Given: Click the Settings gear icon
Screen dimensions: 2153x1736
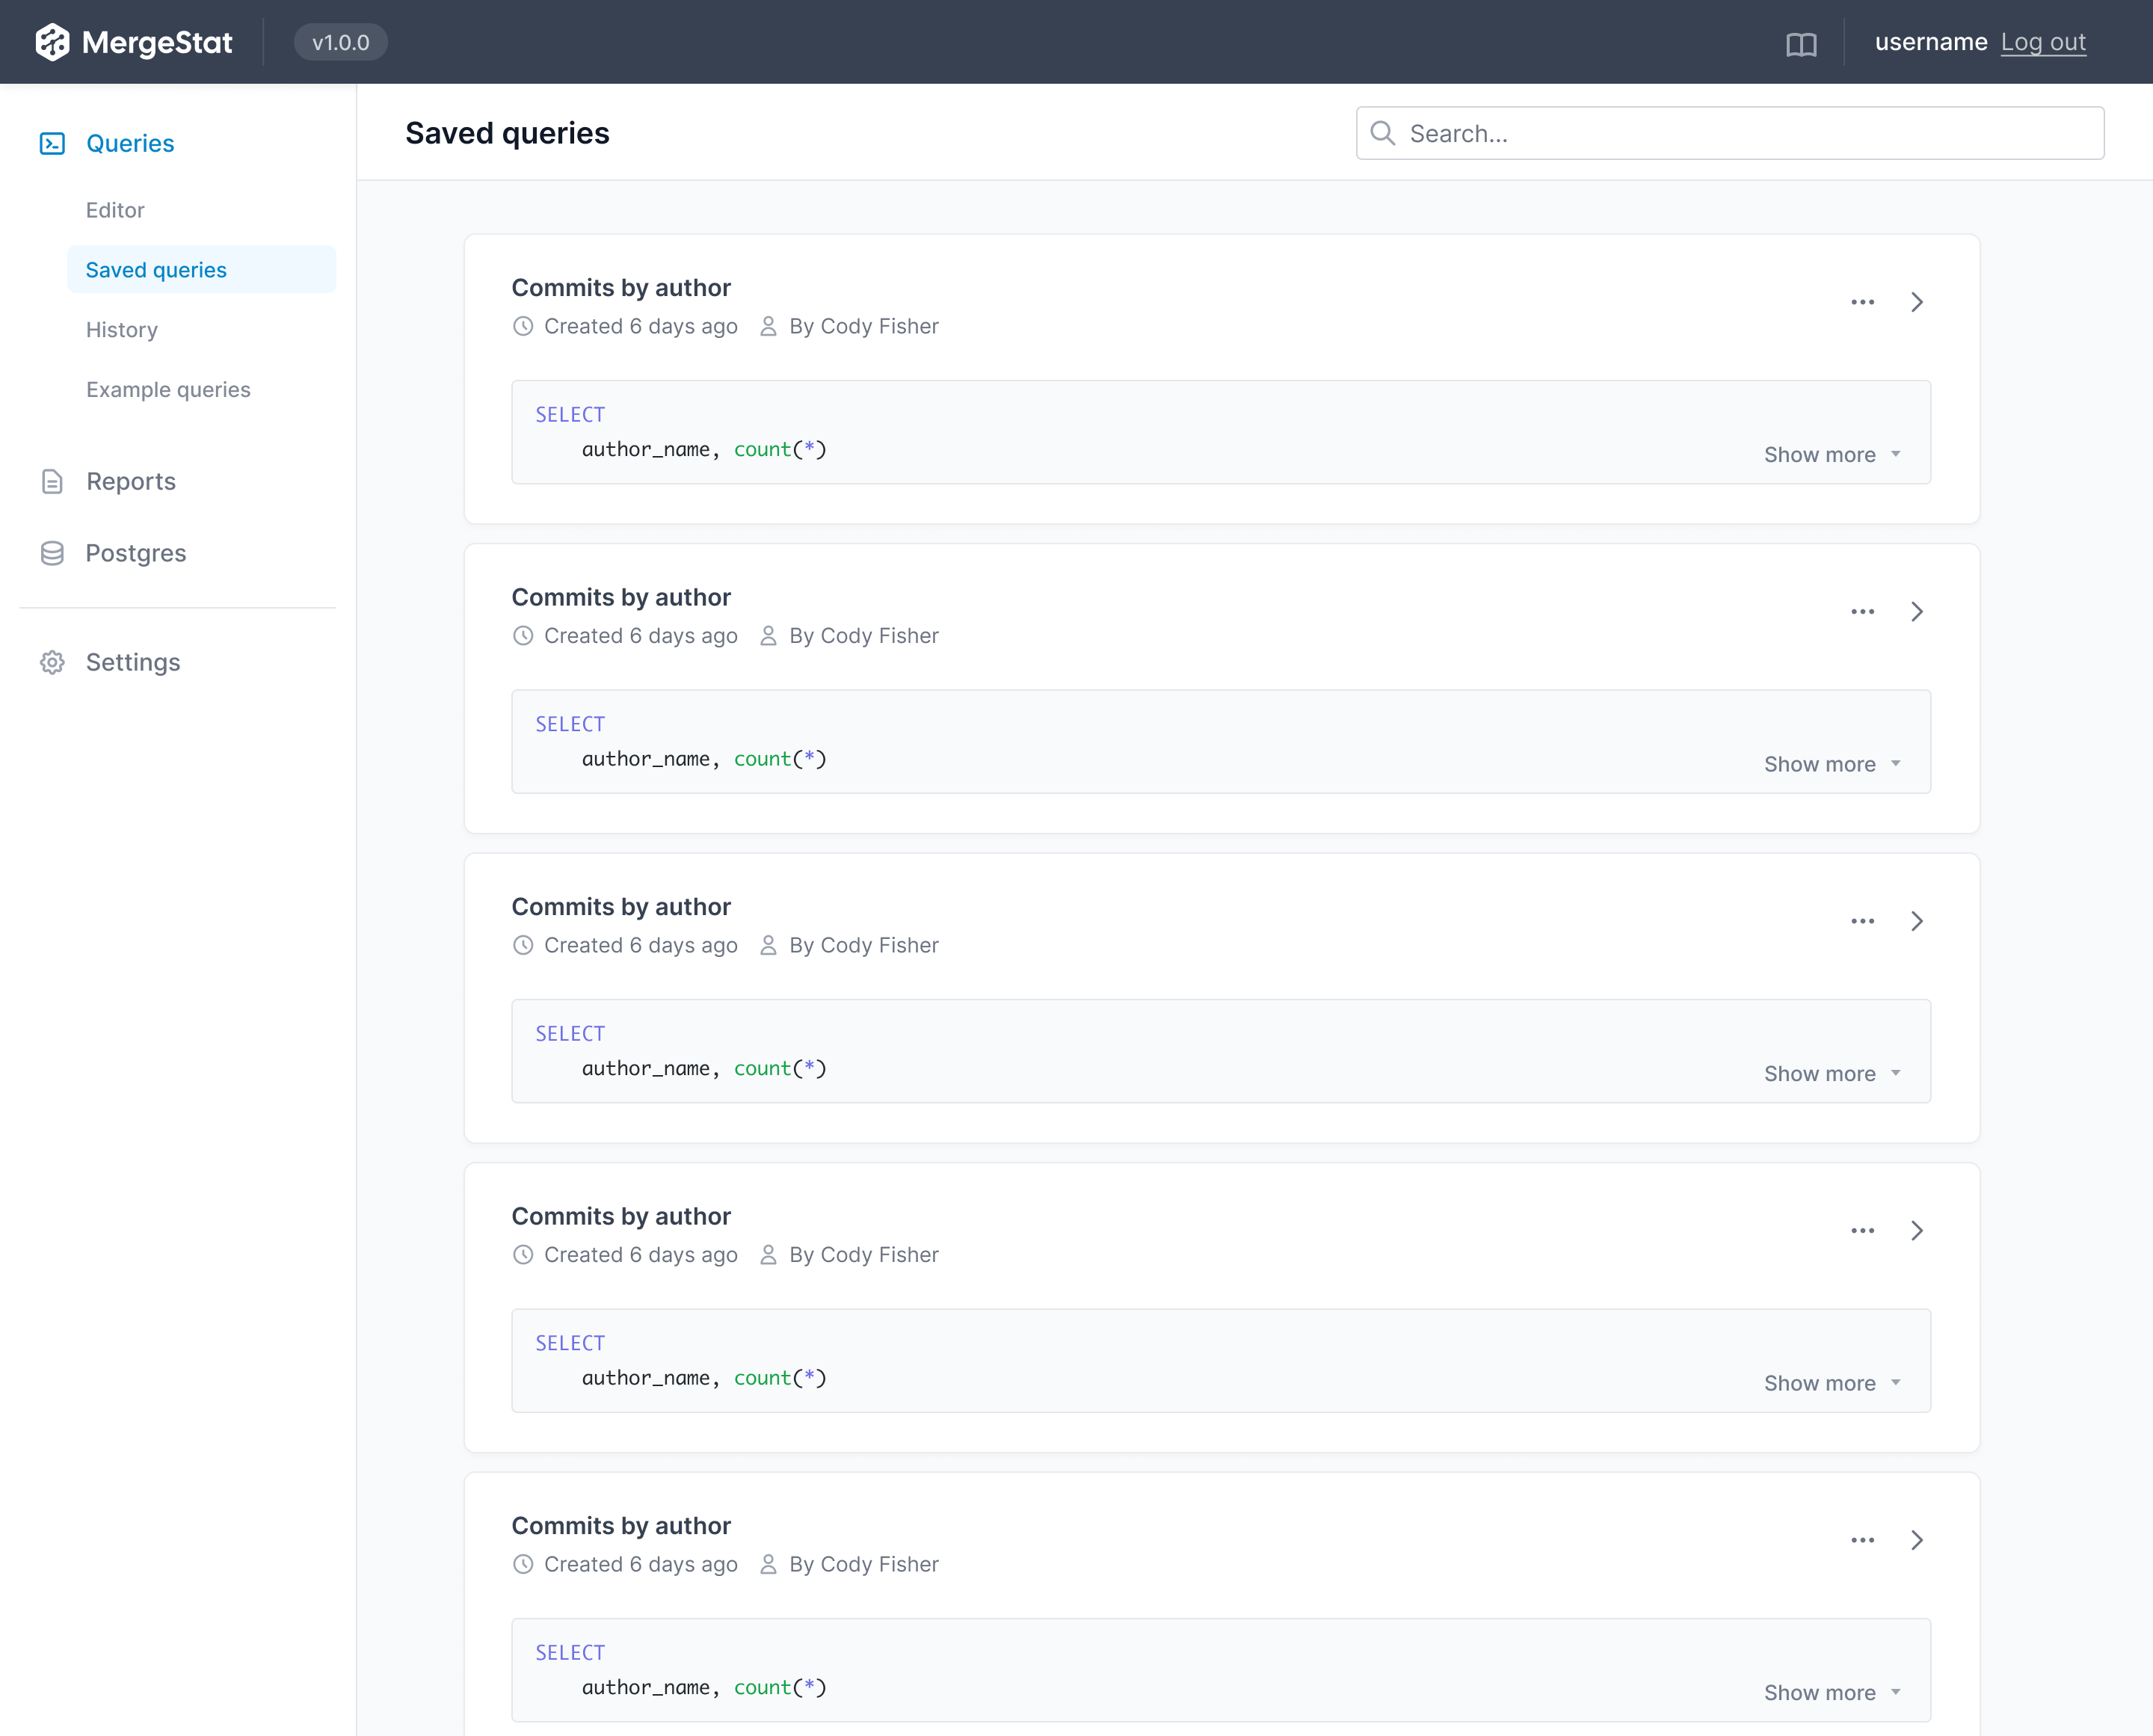Looking at the screenshot, I should click(52, 662).
